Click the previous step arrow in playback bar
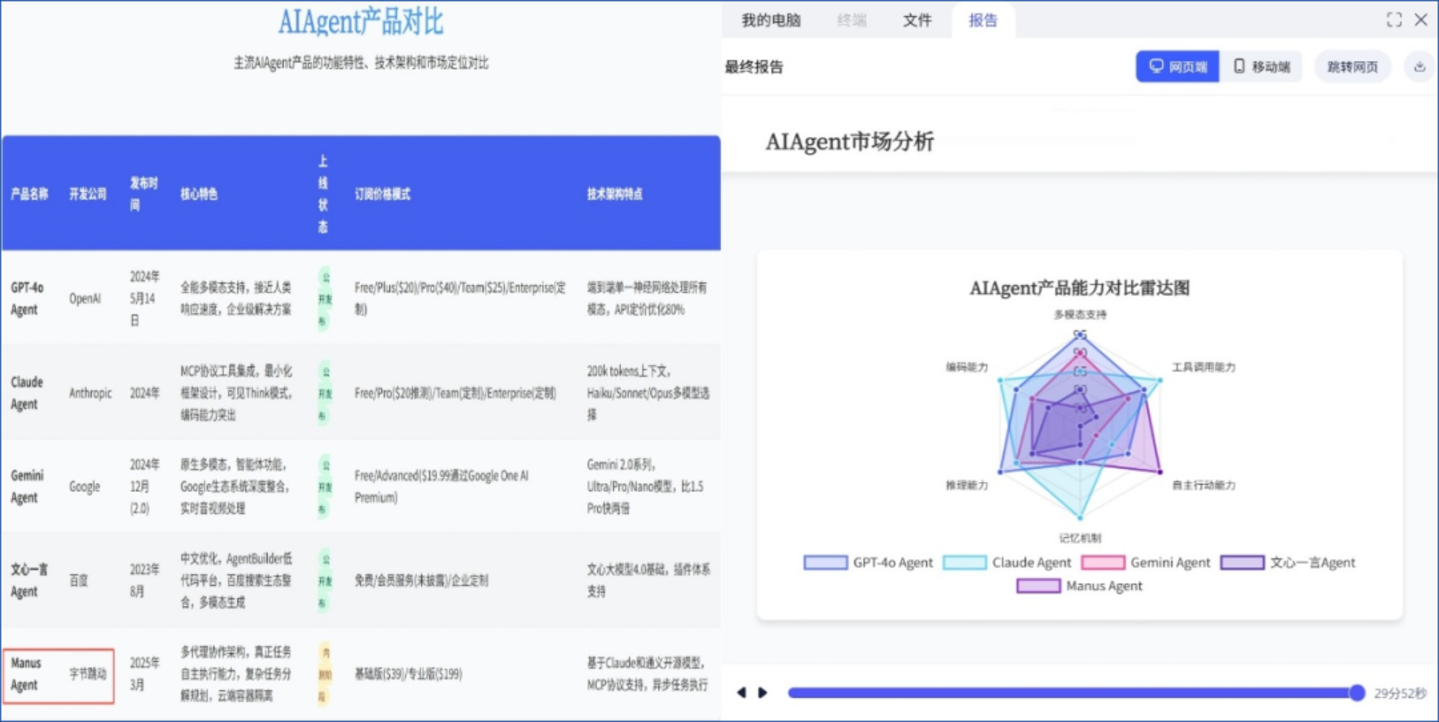The image size is (1439, 722). tap(741, 693)
